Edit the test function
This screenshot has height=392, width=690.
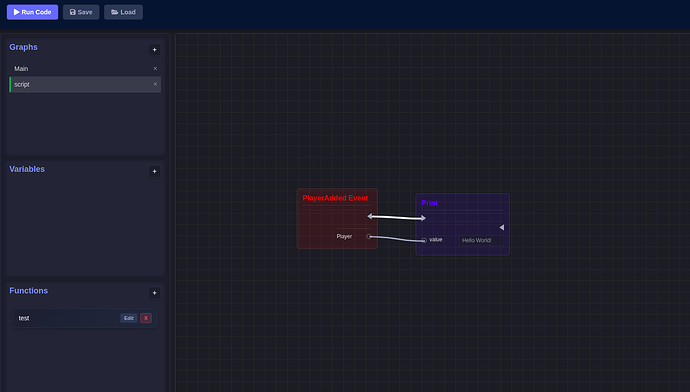tap(128, 318)
